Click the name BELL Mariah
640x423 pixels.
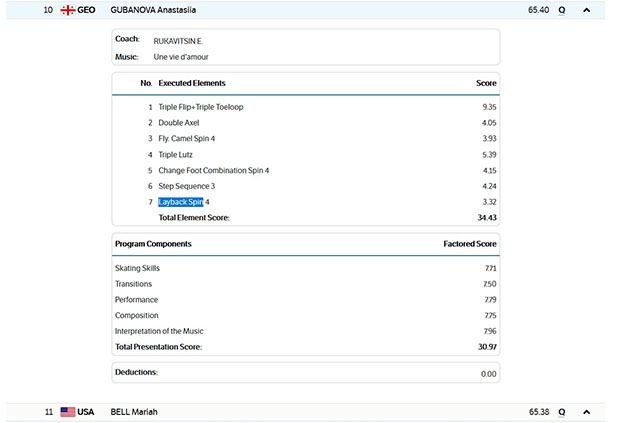tap(134, 411)
